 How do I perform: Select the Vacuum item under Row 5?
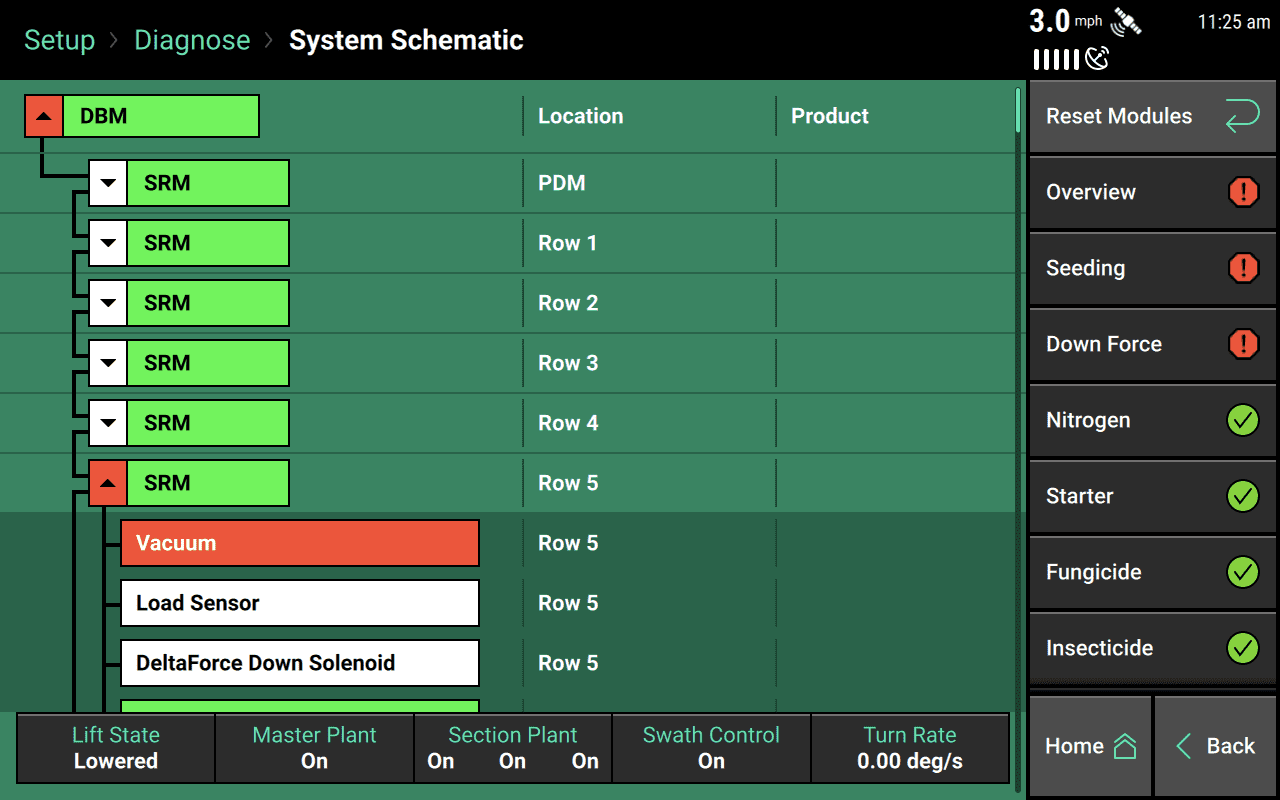pyautogui.click(x=299, y=543)
